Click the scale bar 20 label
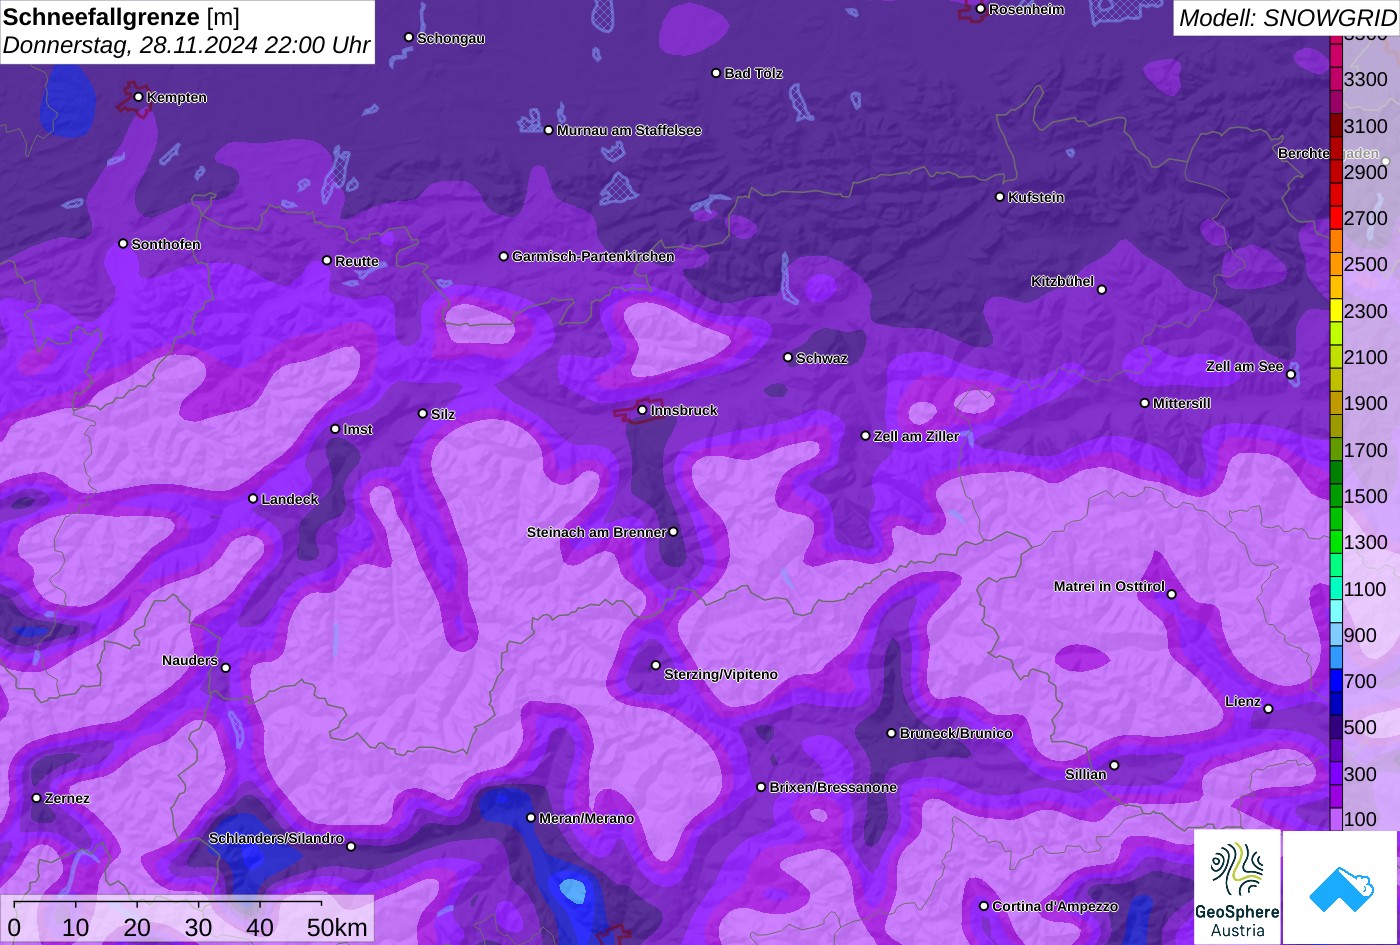The image size is (1400, 945). point(137,927)
